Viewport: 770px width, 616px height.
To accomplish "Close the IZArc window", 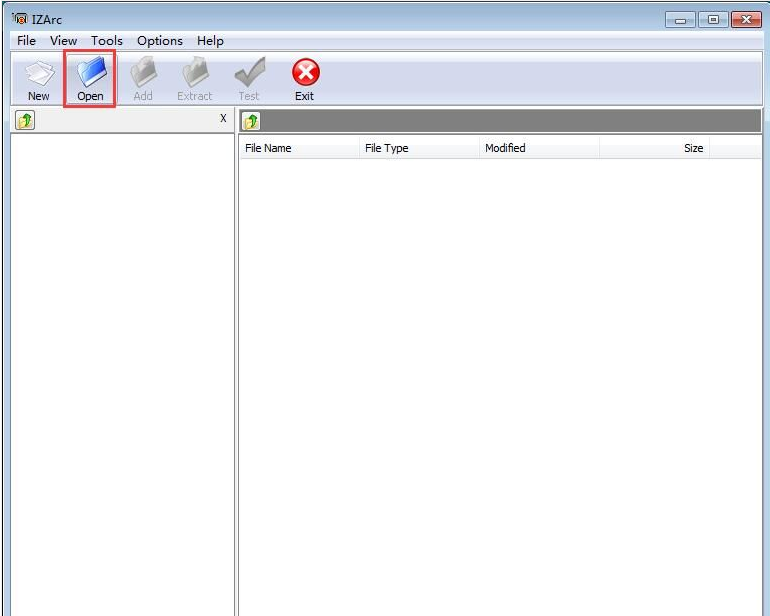I will coord(746,20).
